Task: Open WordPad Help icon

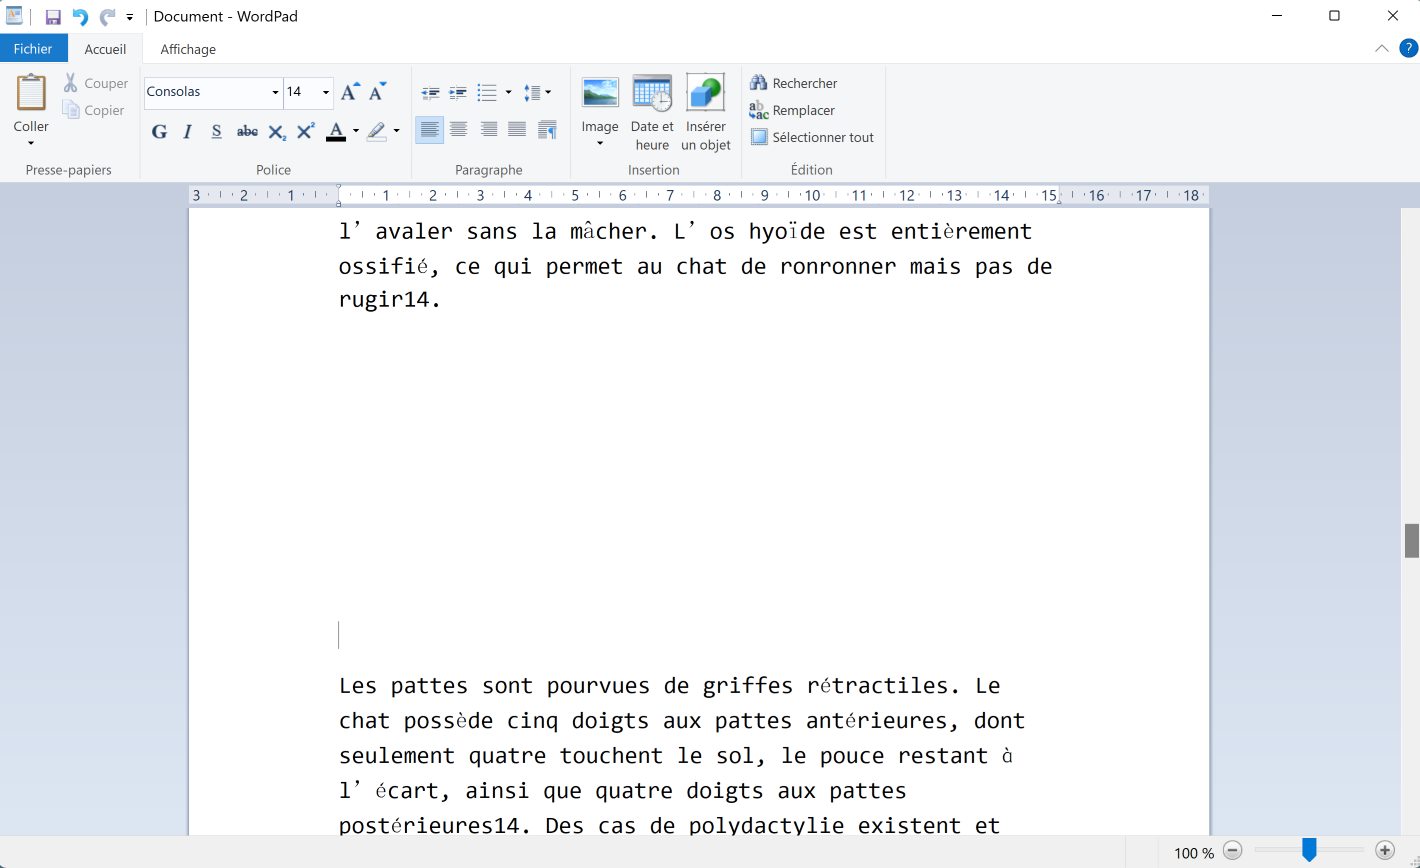Action: tap(1408, 48)
